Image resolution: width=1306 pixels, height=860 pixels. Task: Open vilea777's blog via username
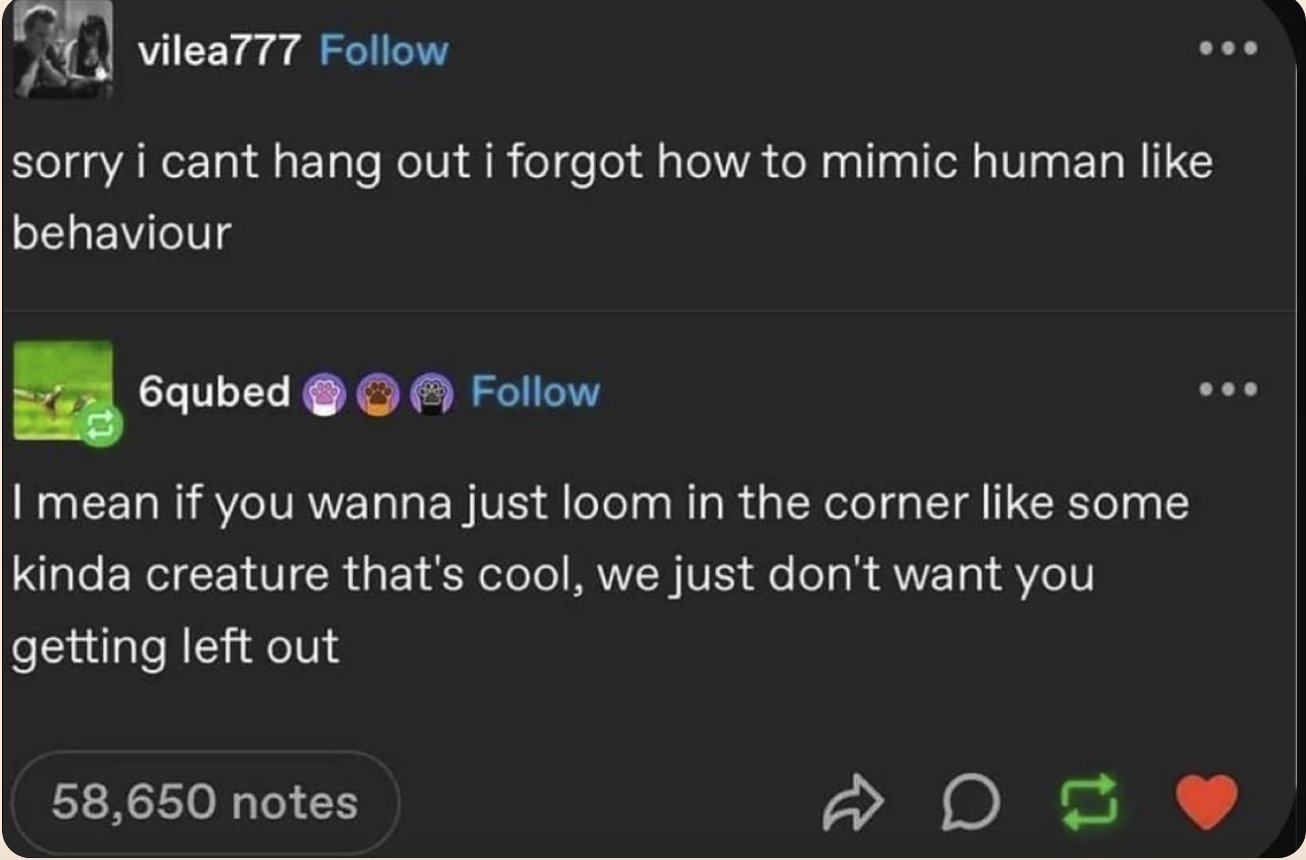[218, 50]
